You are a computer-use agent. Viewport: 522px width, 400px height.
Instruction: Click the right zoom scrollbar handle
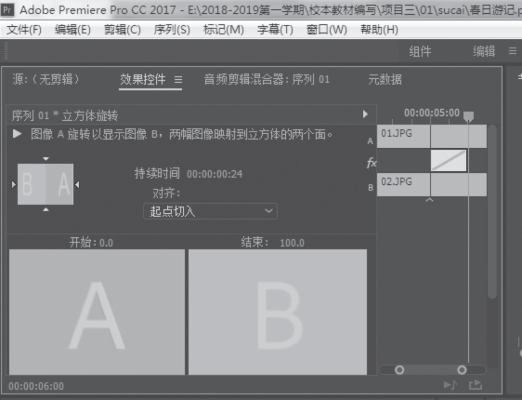click(462, 370)
